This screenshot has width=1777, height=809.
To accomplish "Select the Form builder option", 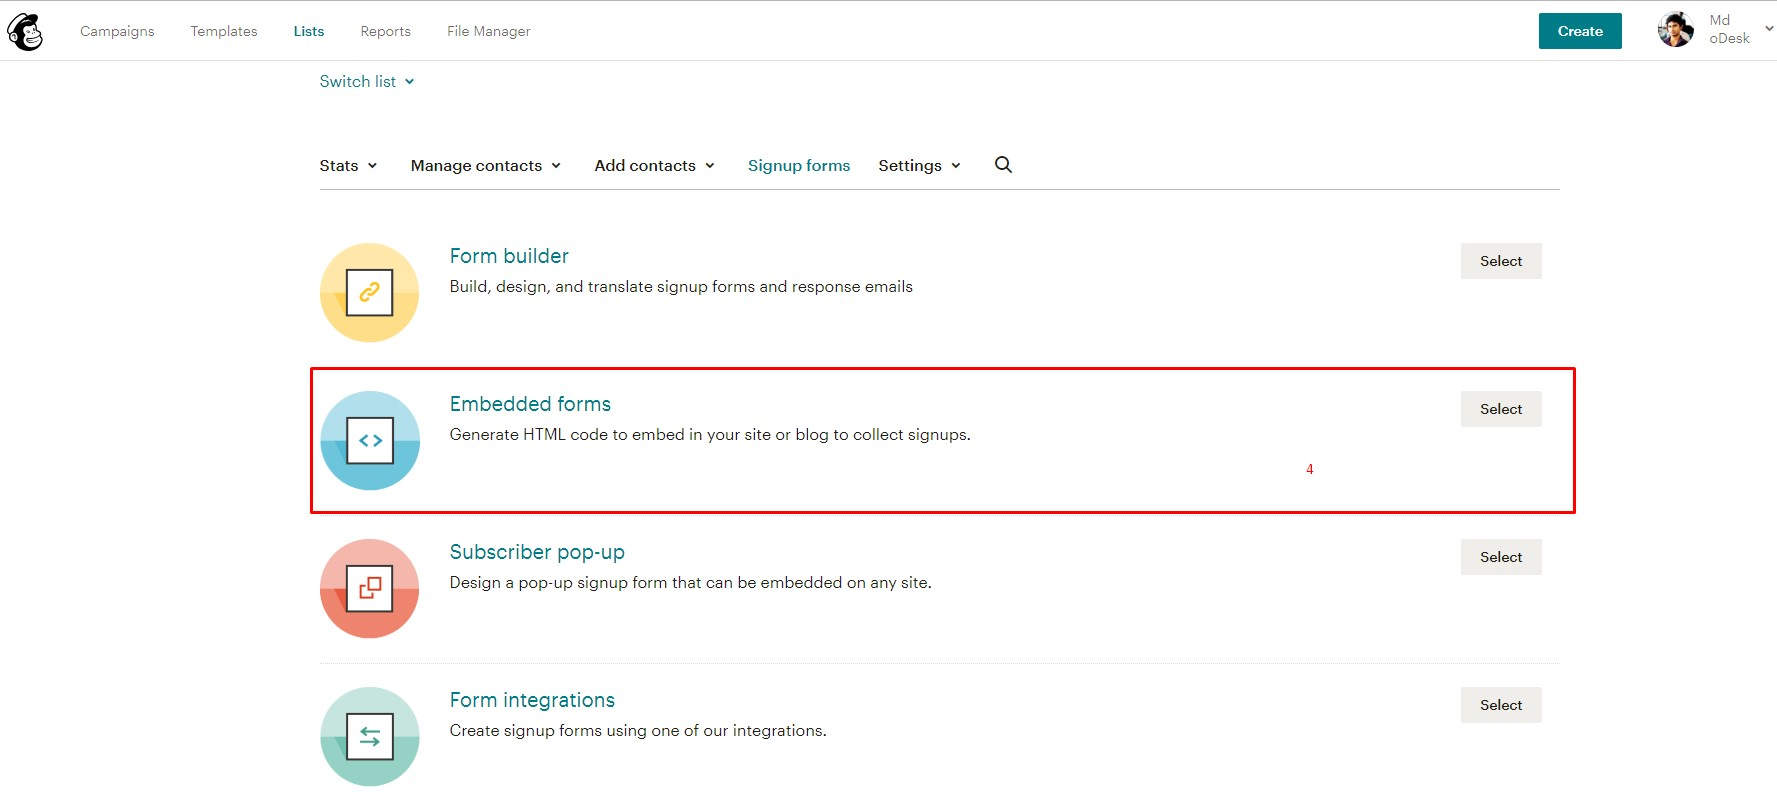I will tap(1501, 261).
